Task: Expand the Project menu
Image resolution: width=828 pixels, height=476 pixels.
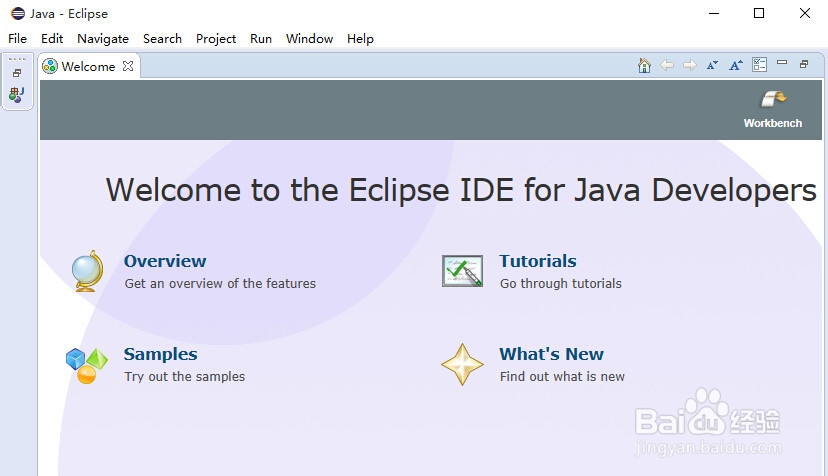Action: click(216, 39)
